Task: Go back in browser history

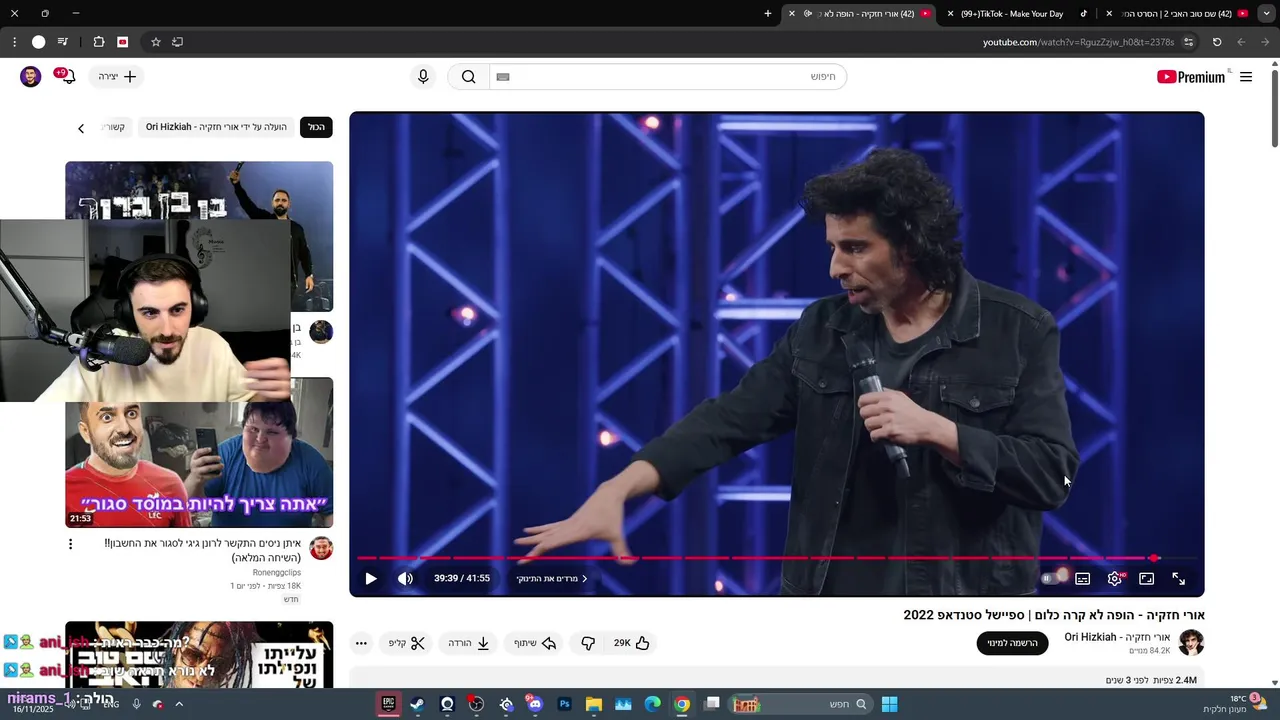Action: [x=1266, y=42]
